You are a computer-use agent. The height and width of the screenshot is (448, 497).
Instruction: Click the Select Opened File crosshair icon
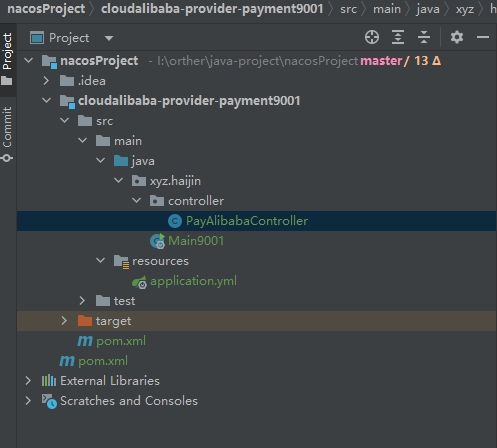click(x=372, y=37)
